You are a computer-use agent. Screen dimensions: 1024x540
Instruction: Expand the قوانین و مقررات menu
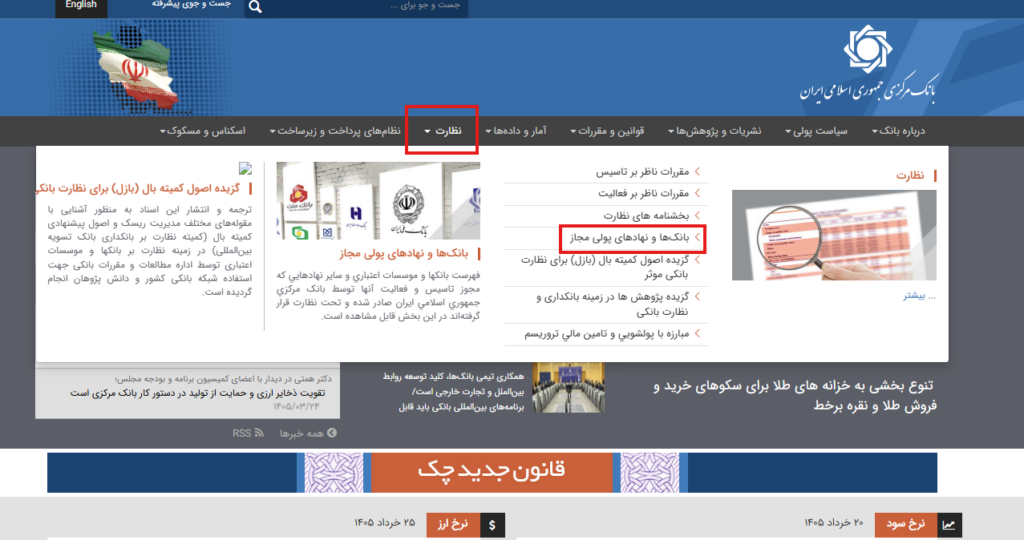coord(607,131)
